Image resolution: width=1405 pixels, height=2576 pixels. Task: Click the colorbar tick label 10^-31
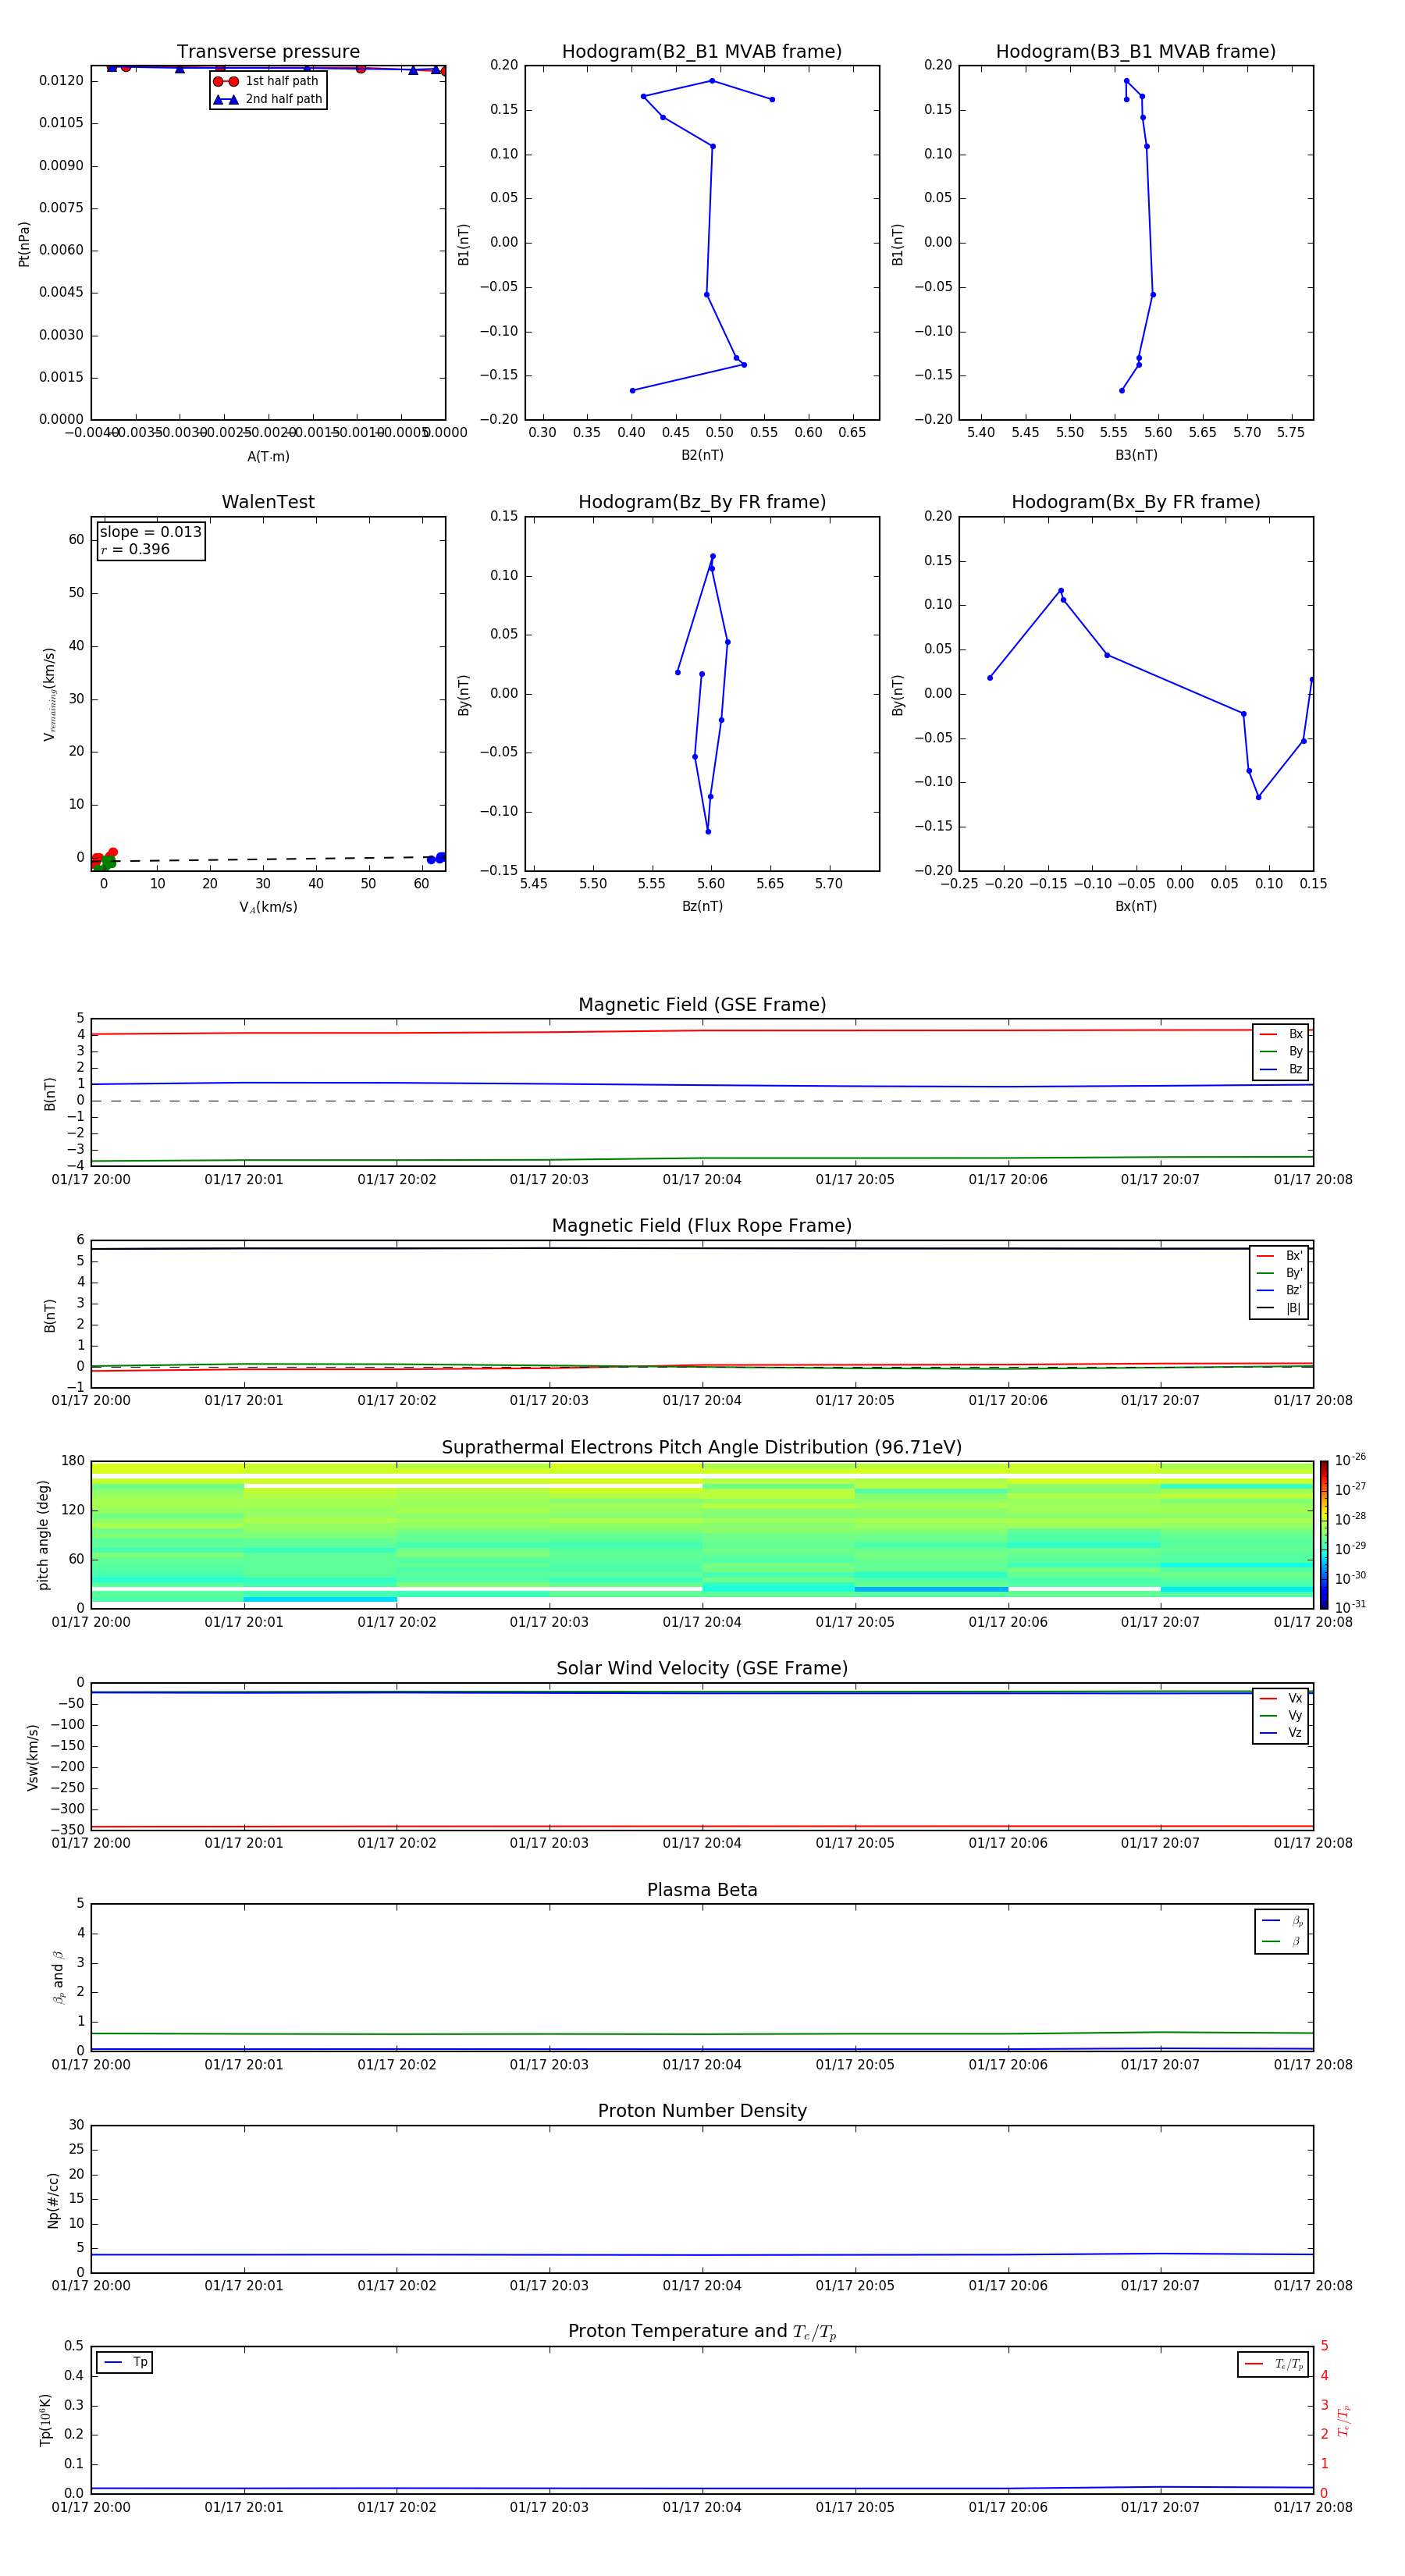pyautogui.click(x=1350, y=1607)
